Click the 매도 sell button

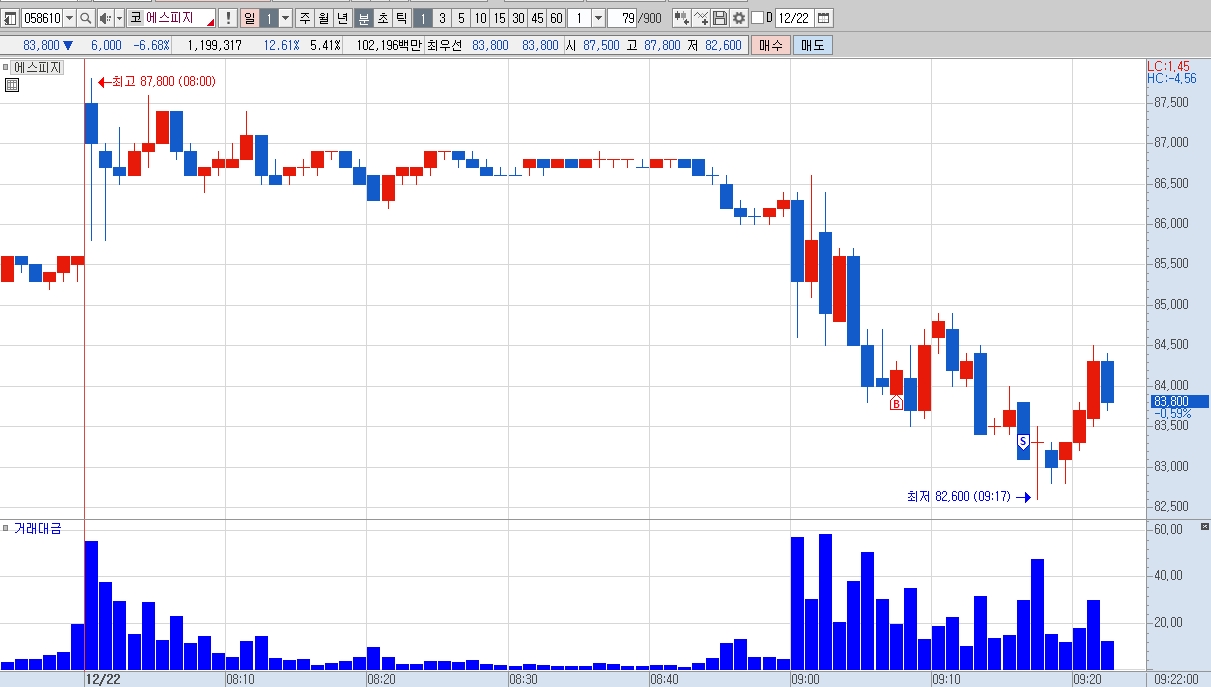811,45
